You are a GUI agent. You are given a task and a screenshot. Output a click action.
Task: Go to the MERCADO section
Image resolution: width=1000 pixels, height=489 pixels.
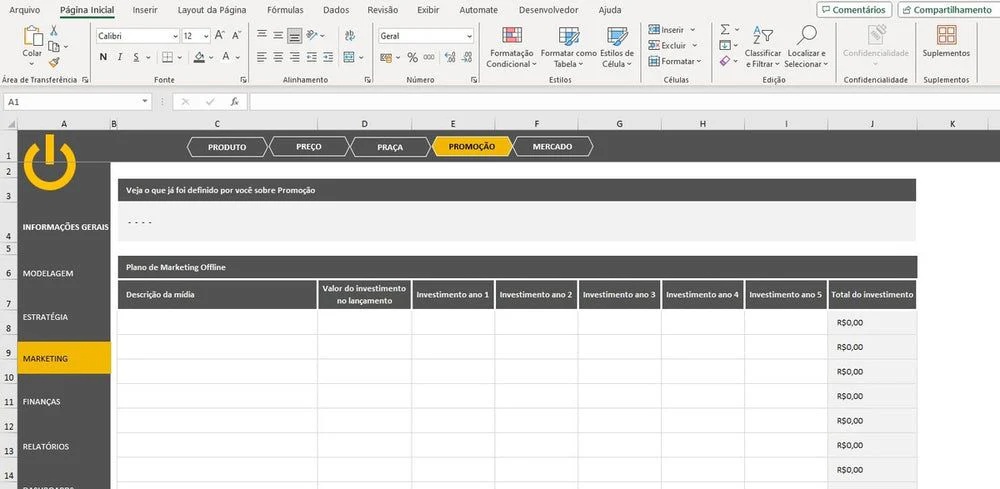click(552, 147)
